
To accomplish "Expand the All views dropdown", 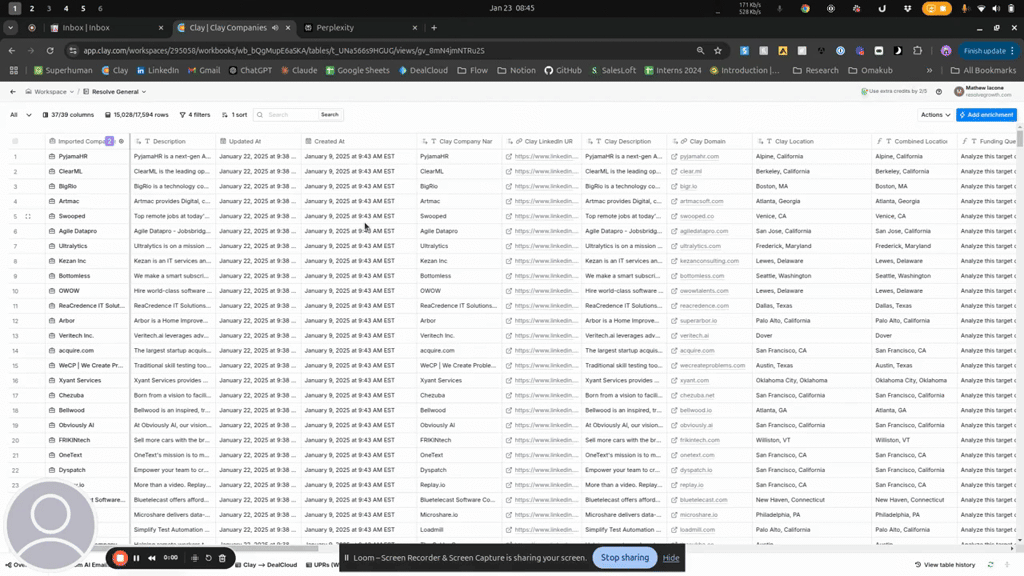I will point(20,115).
